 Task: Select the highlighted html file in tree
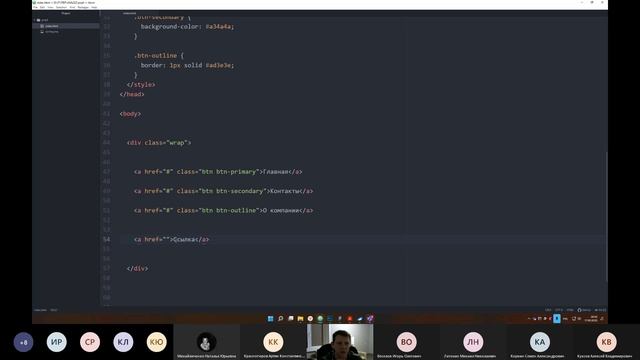(66, 26)
